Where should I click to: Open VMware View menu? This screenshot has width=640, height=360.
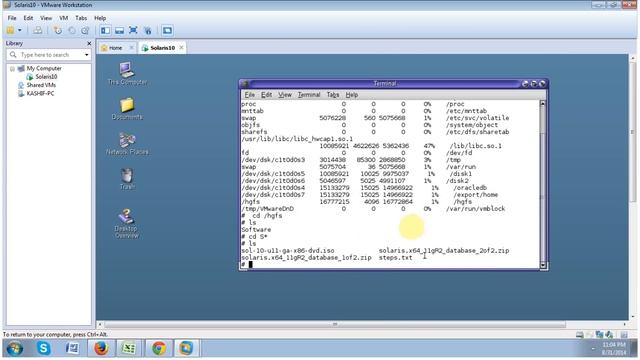pyautogui.click(x=46, y=18)
